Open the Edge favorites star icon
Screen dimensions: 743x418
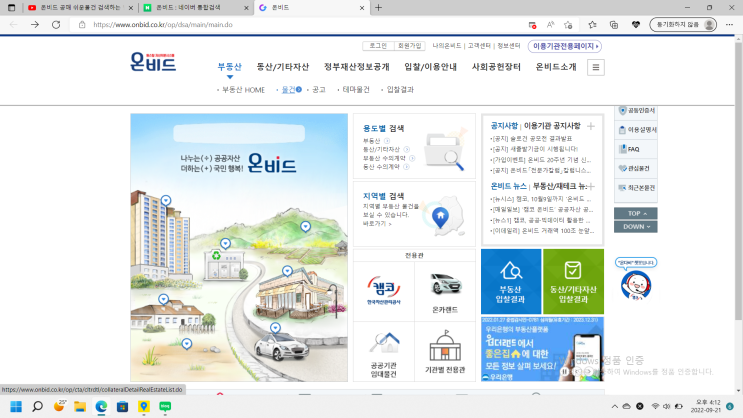[592, 25]
